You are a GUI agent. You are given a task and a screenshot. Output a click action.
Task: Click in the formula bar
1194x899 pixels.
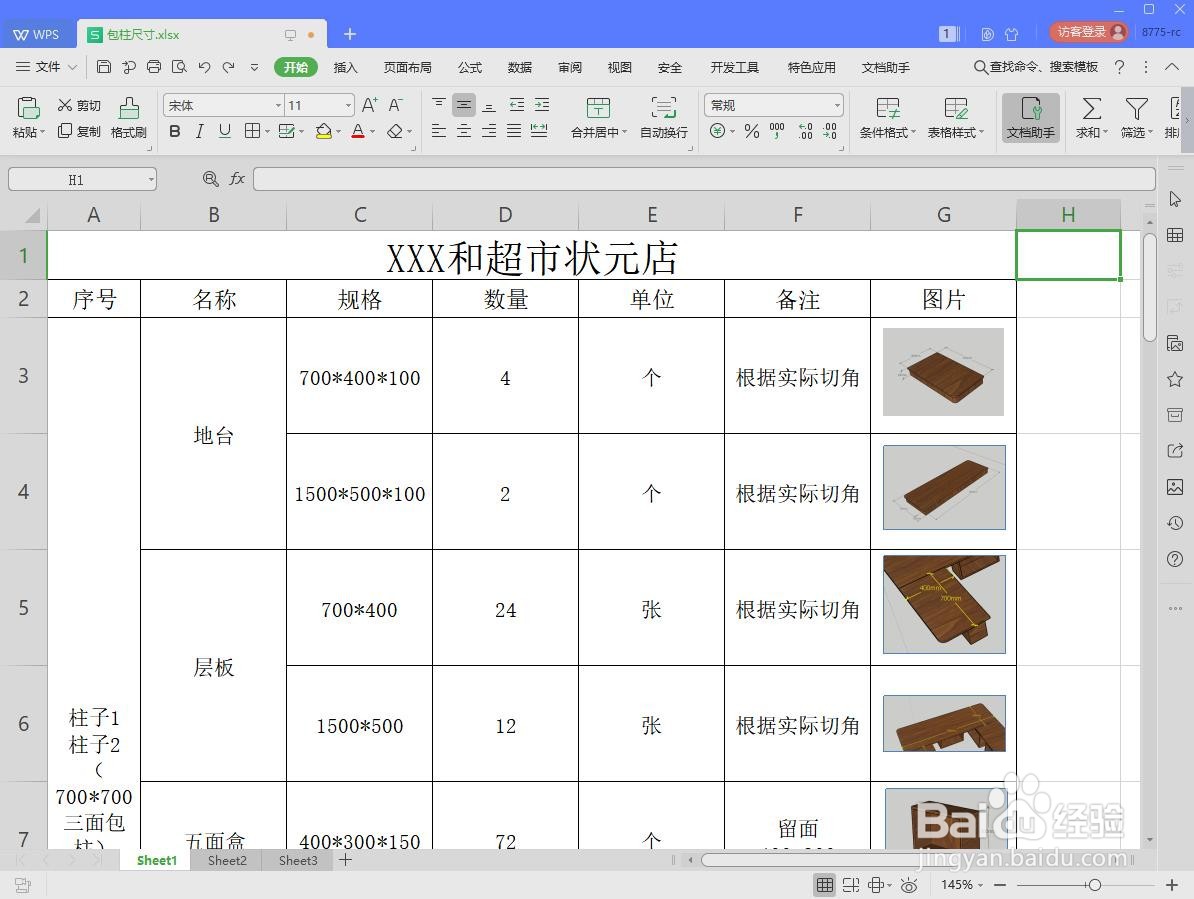tap(704, 179)
